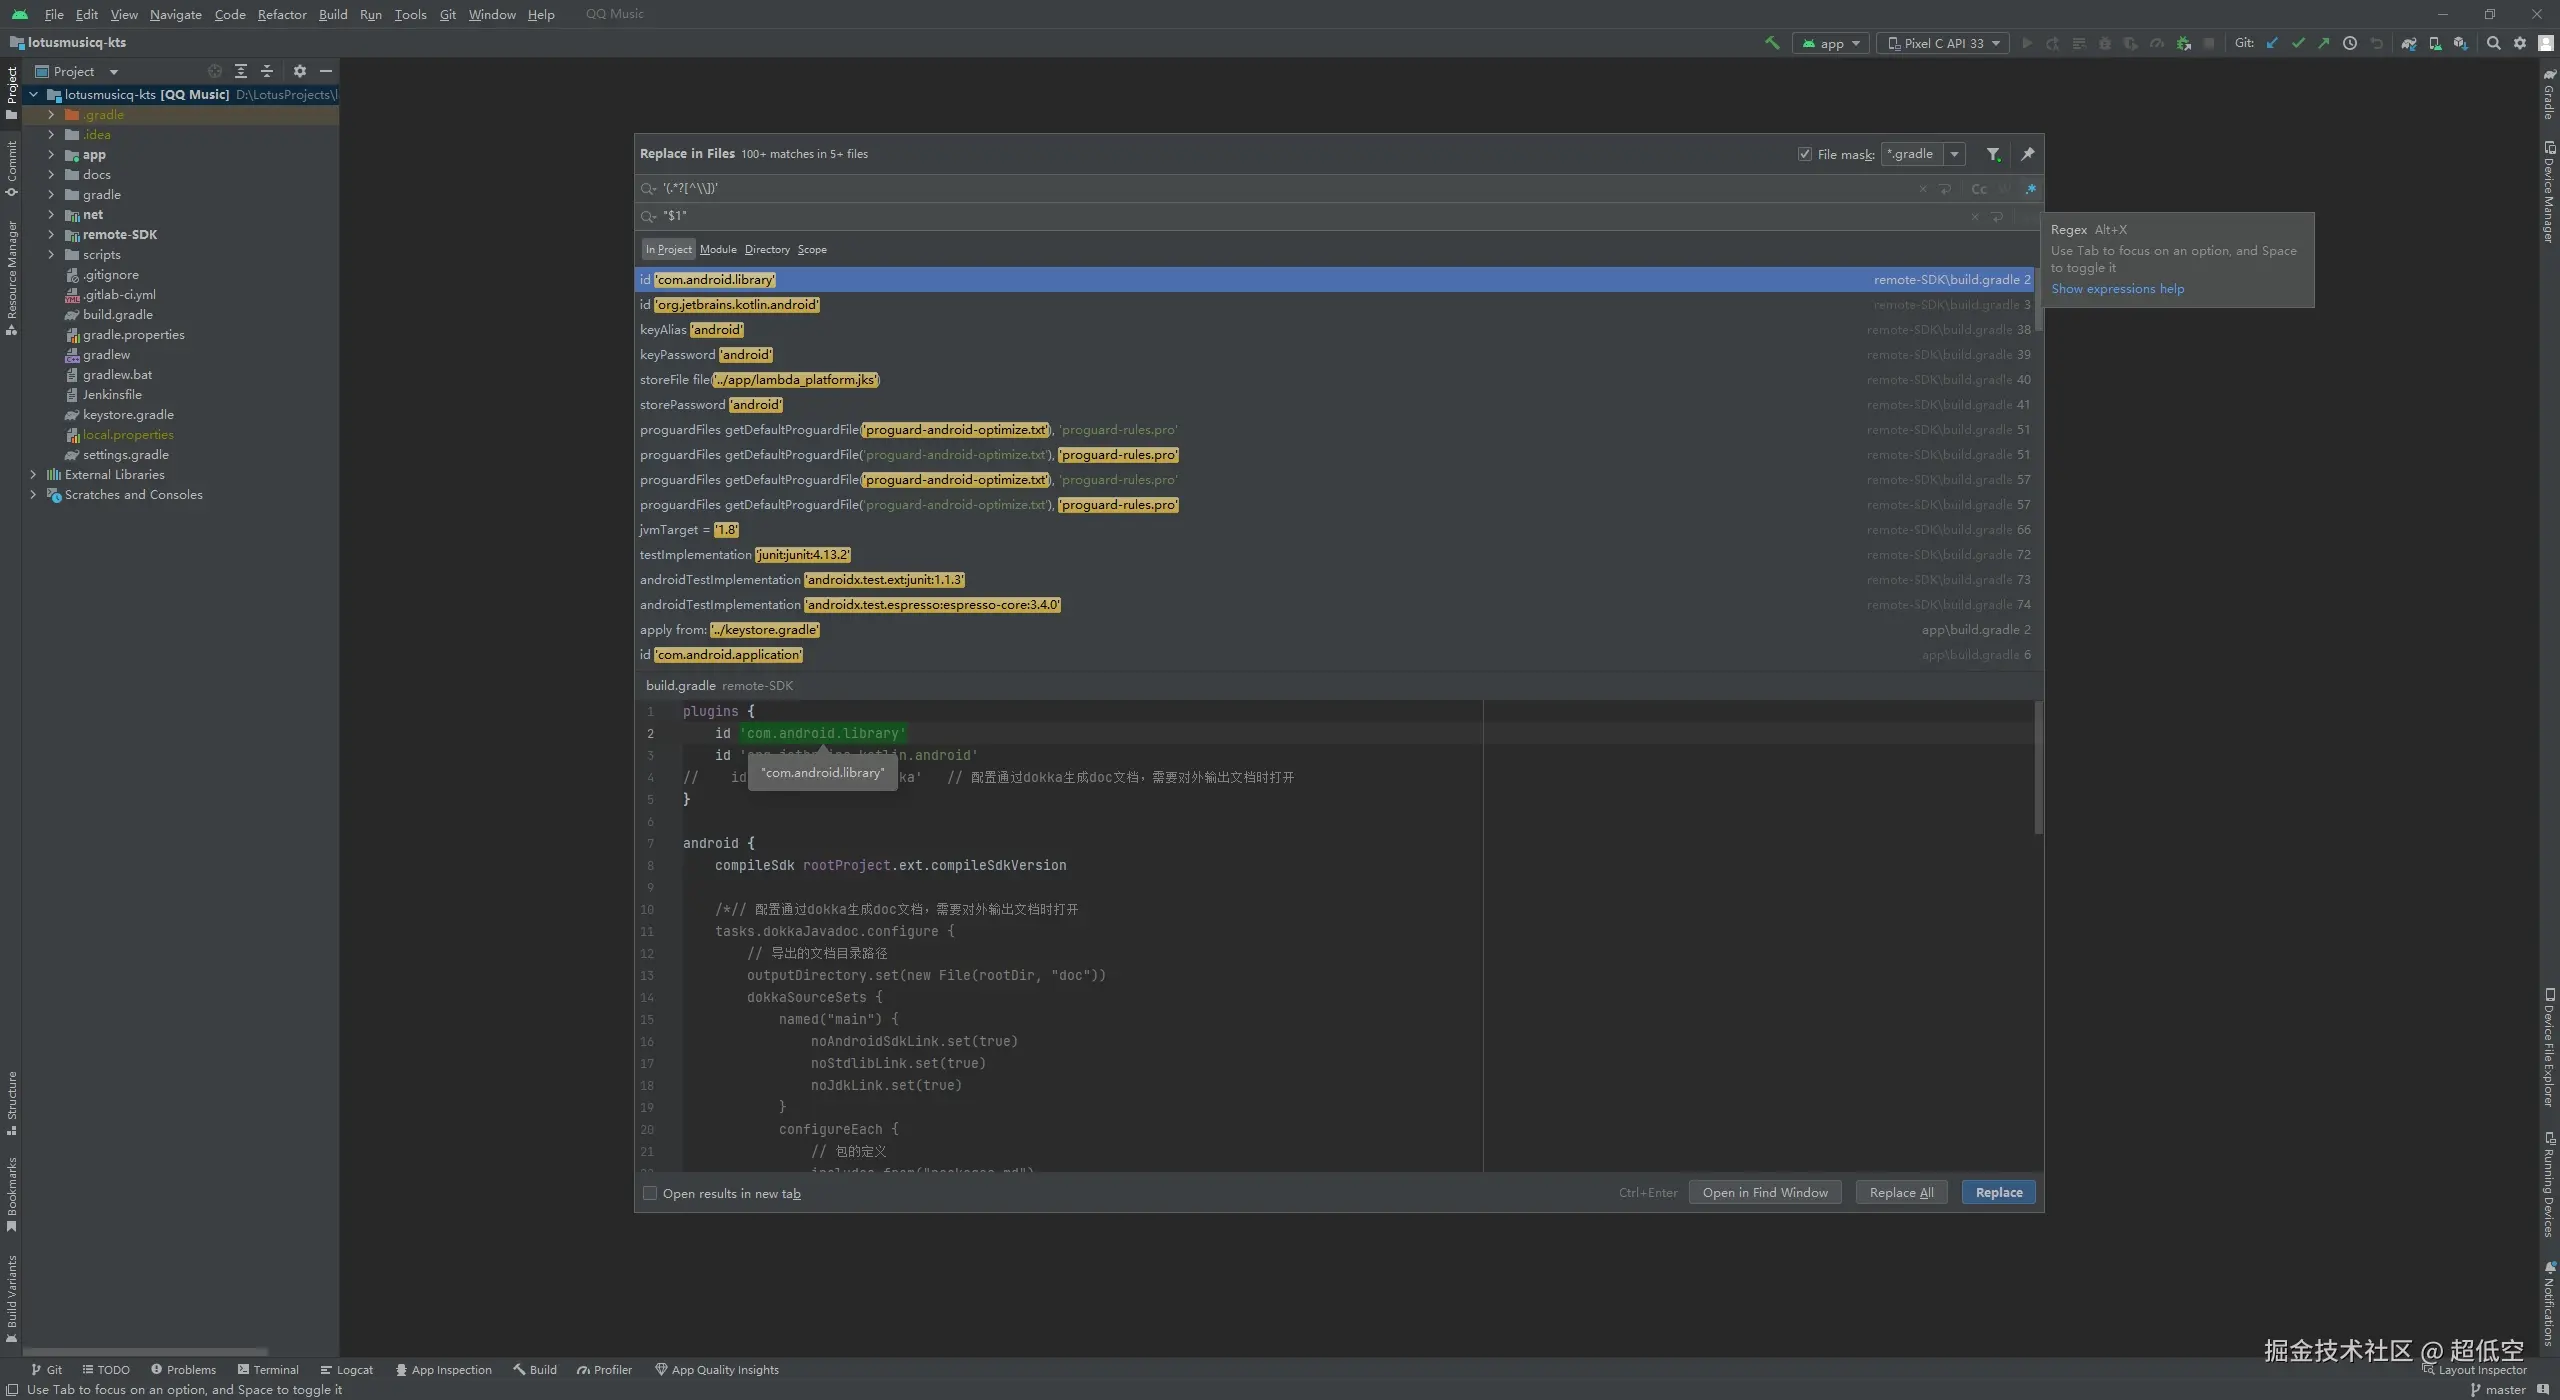Open the Refactor menu
The image size is (2560, 1400).
[x=281, y=14]
